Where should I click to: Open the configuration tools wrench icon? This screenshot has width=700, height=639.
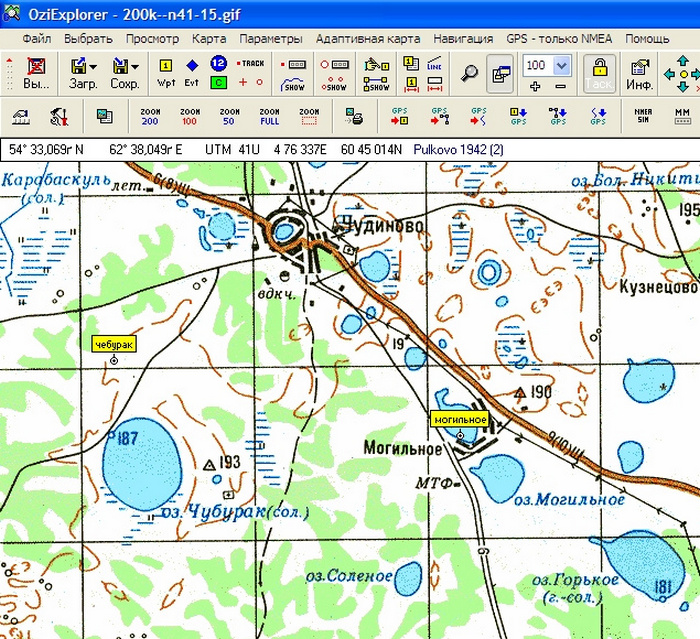[59, 117]
